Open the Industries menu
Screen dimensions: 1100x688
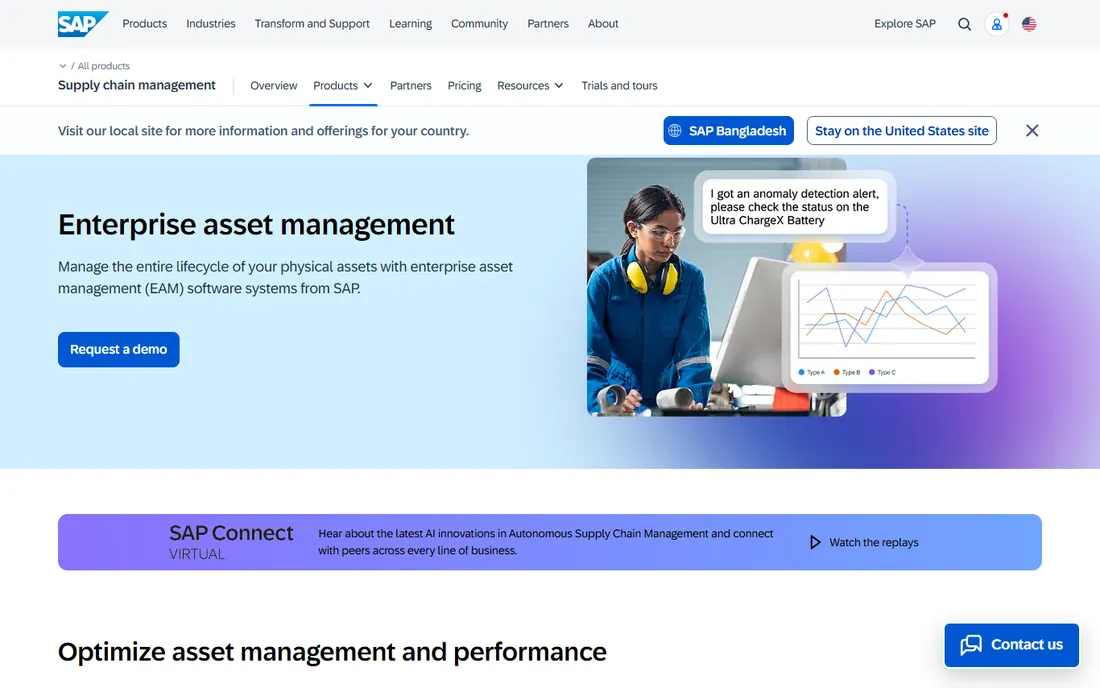point(210,24)
